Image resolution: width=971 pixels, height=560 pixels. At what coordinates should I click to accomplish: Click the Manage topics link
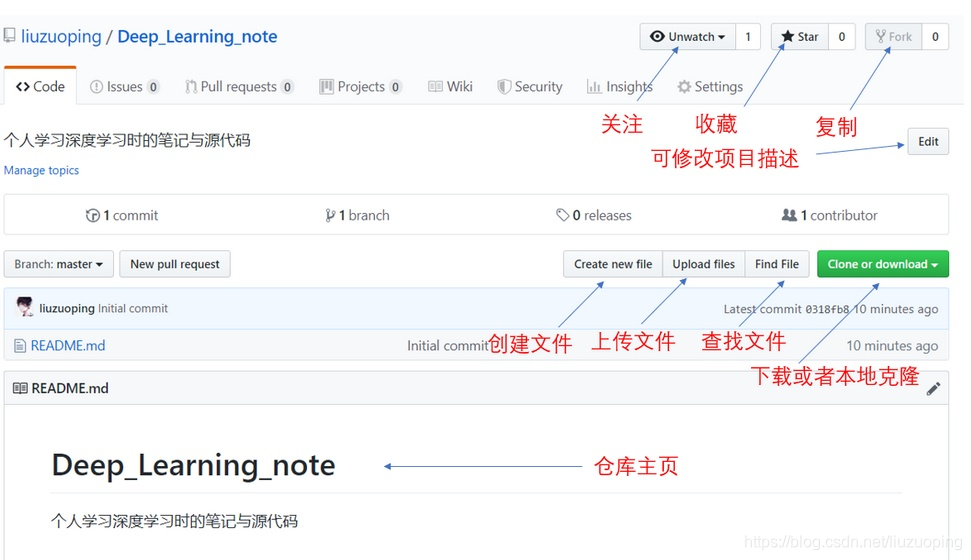(41, 170)
